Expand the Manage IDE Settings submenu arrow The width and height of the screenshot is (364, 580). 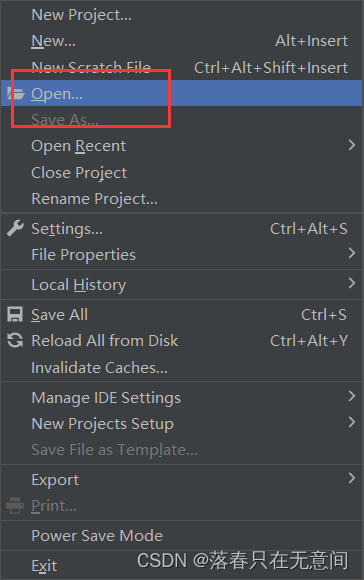tap(352, 396)
